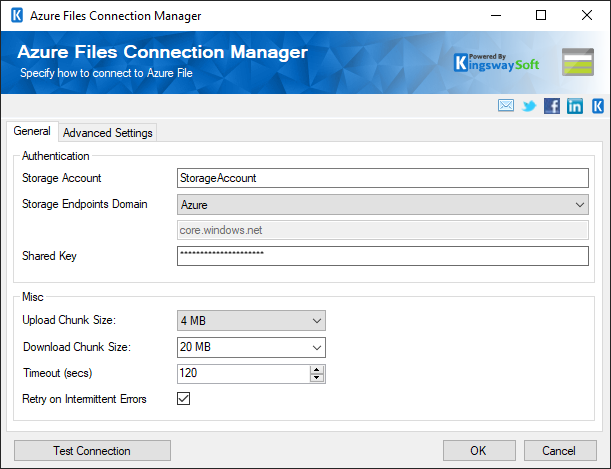Open the Twitter bird icon link

[x=529, y=106]
